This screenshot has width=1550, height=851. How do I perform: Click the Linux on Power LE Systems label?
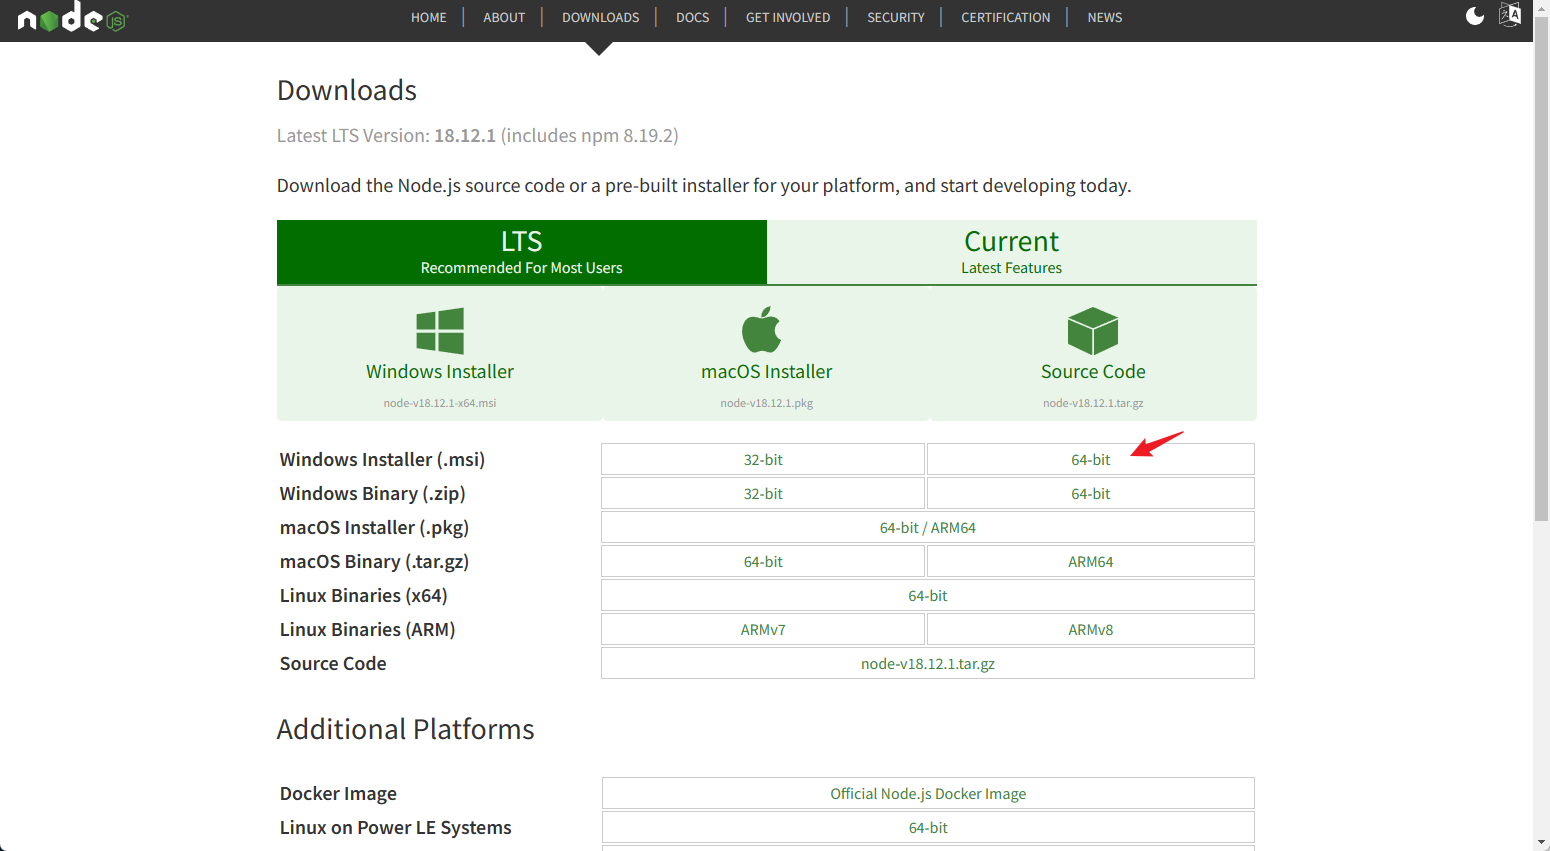point(396,828)
